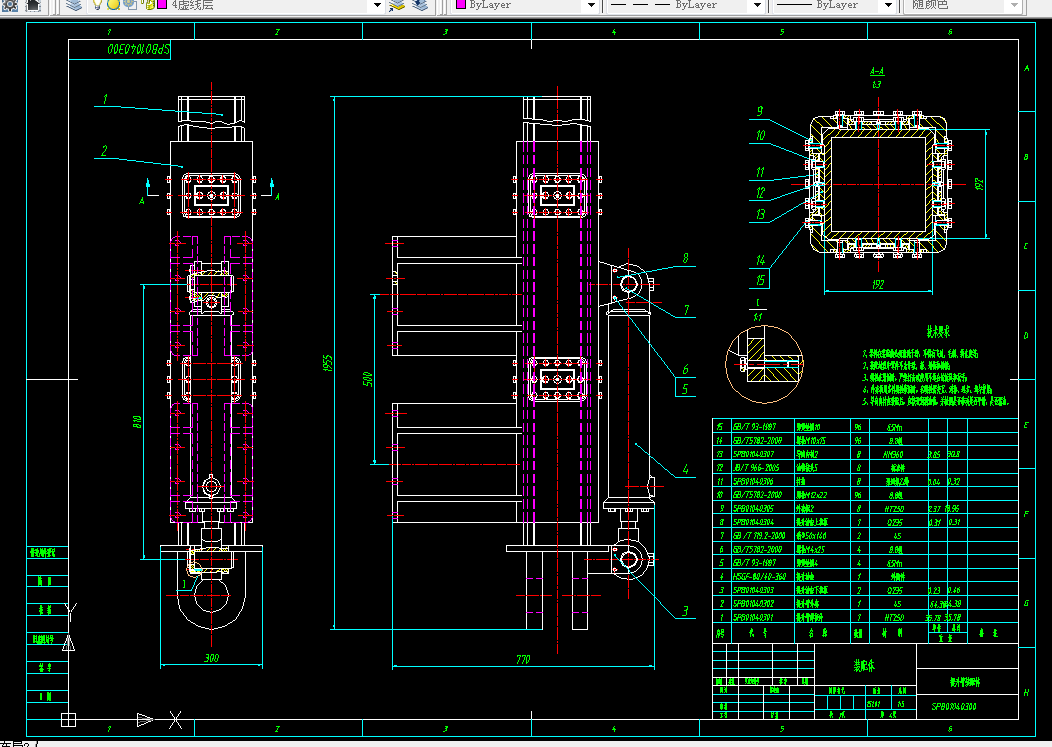Select 装配体 title block text
This screenshot has width=1052, height=747.
(x=864, y=665)
